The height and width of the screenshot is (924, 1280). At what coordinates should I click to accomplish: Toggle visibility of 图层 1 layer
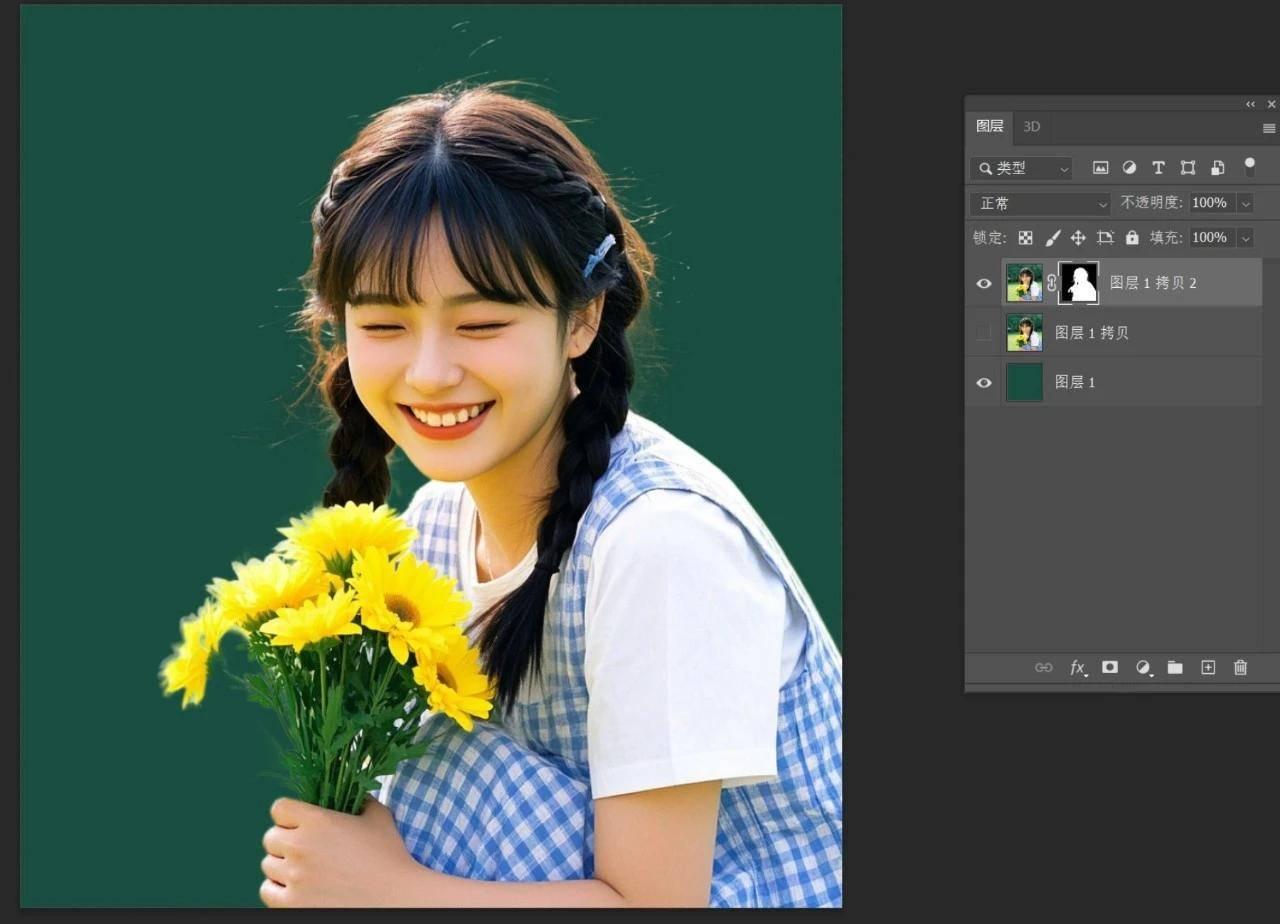coord(984,382)
